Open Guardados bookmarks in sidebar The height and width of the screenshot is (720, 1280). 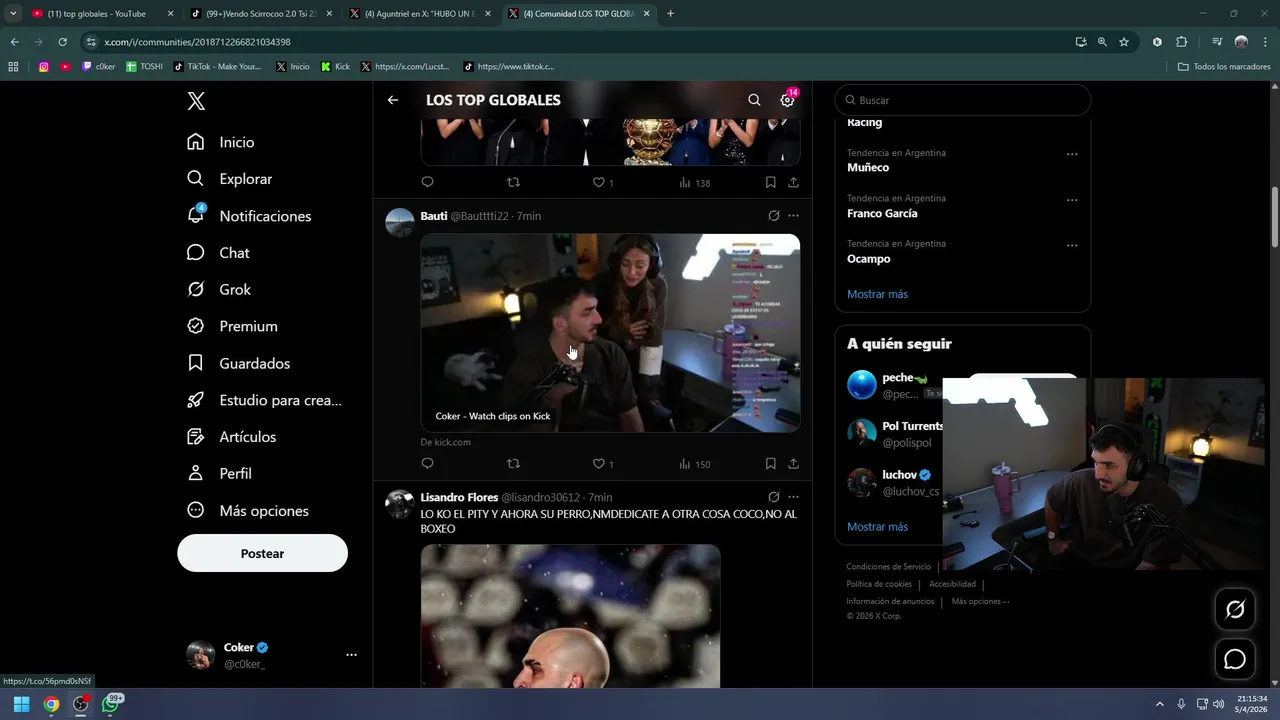[x=238, y=363]
